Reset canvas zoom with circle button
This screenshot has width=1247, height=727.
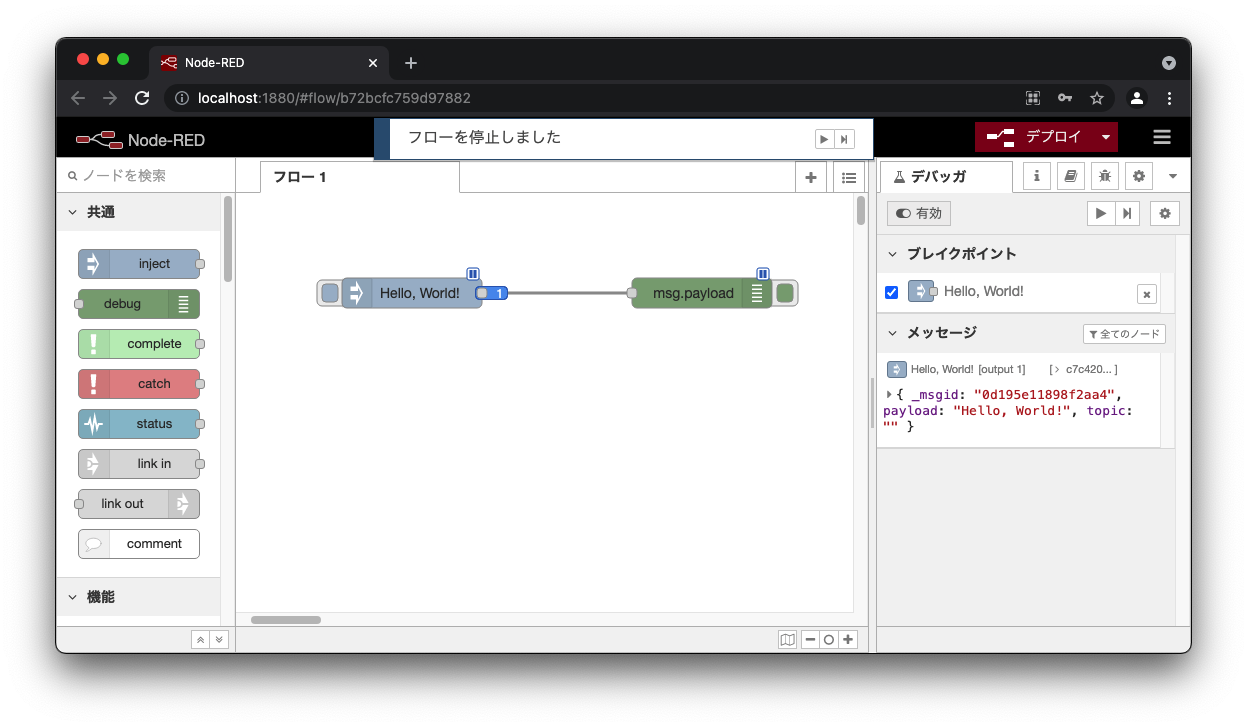pyautogui.click(x=829, y=640)
